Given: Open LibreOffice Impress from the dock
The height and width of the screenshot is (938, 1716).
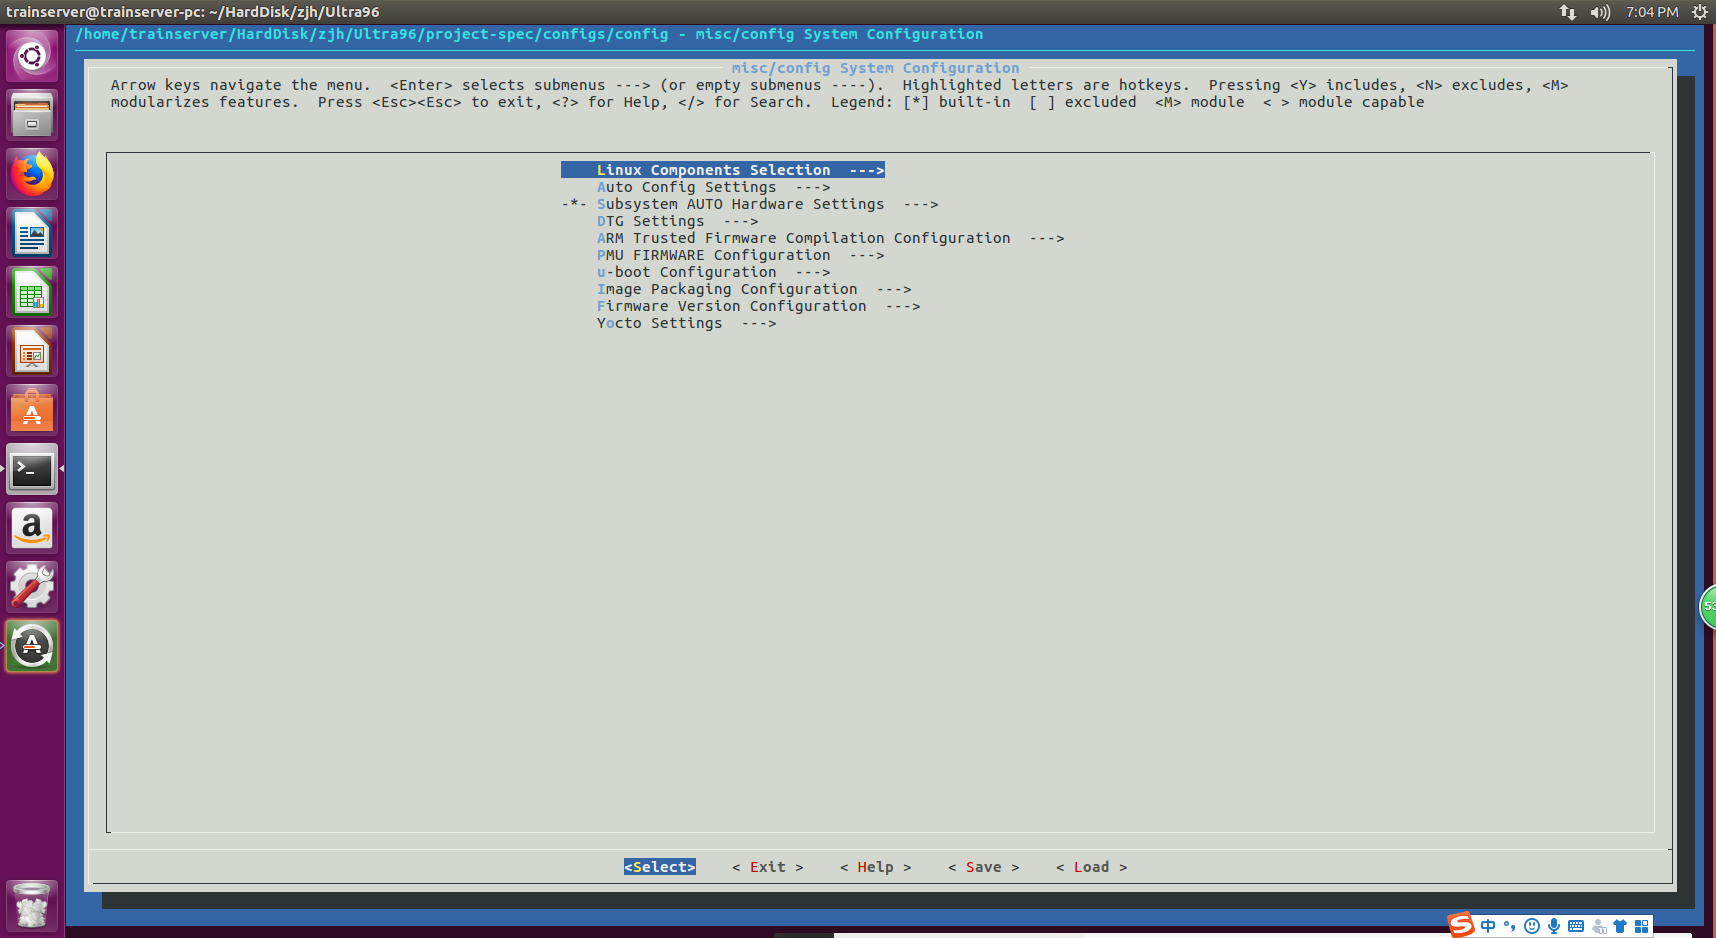Looking at the screenshot, I should pos(31,351).
